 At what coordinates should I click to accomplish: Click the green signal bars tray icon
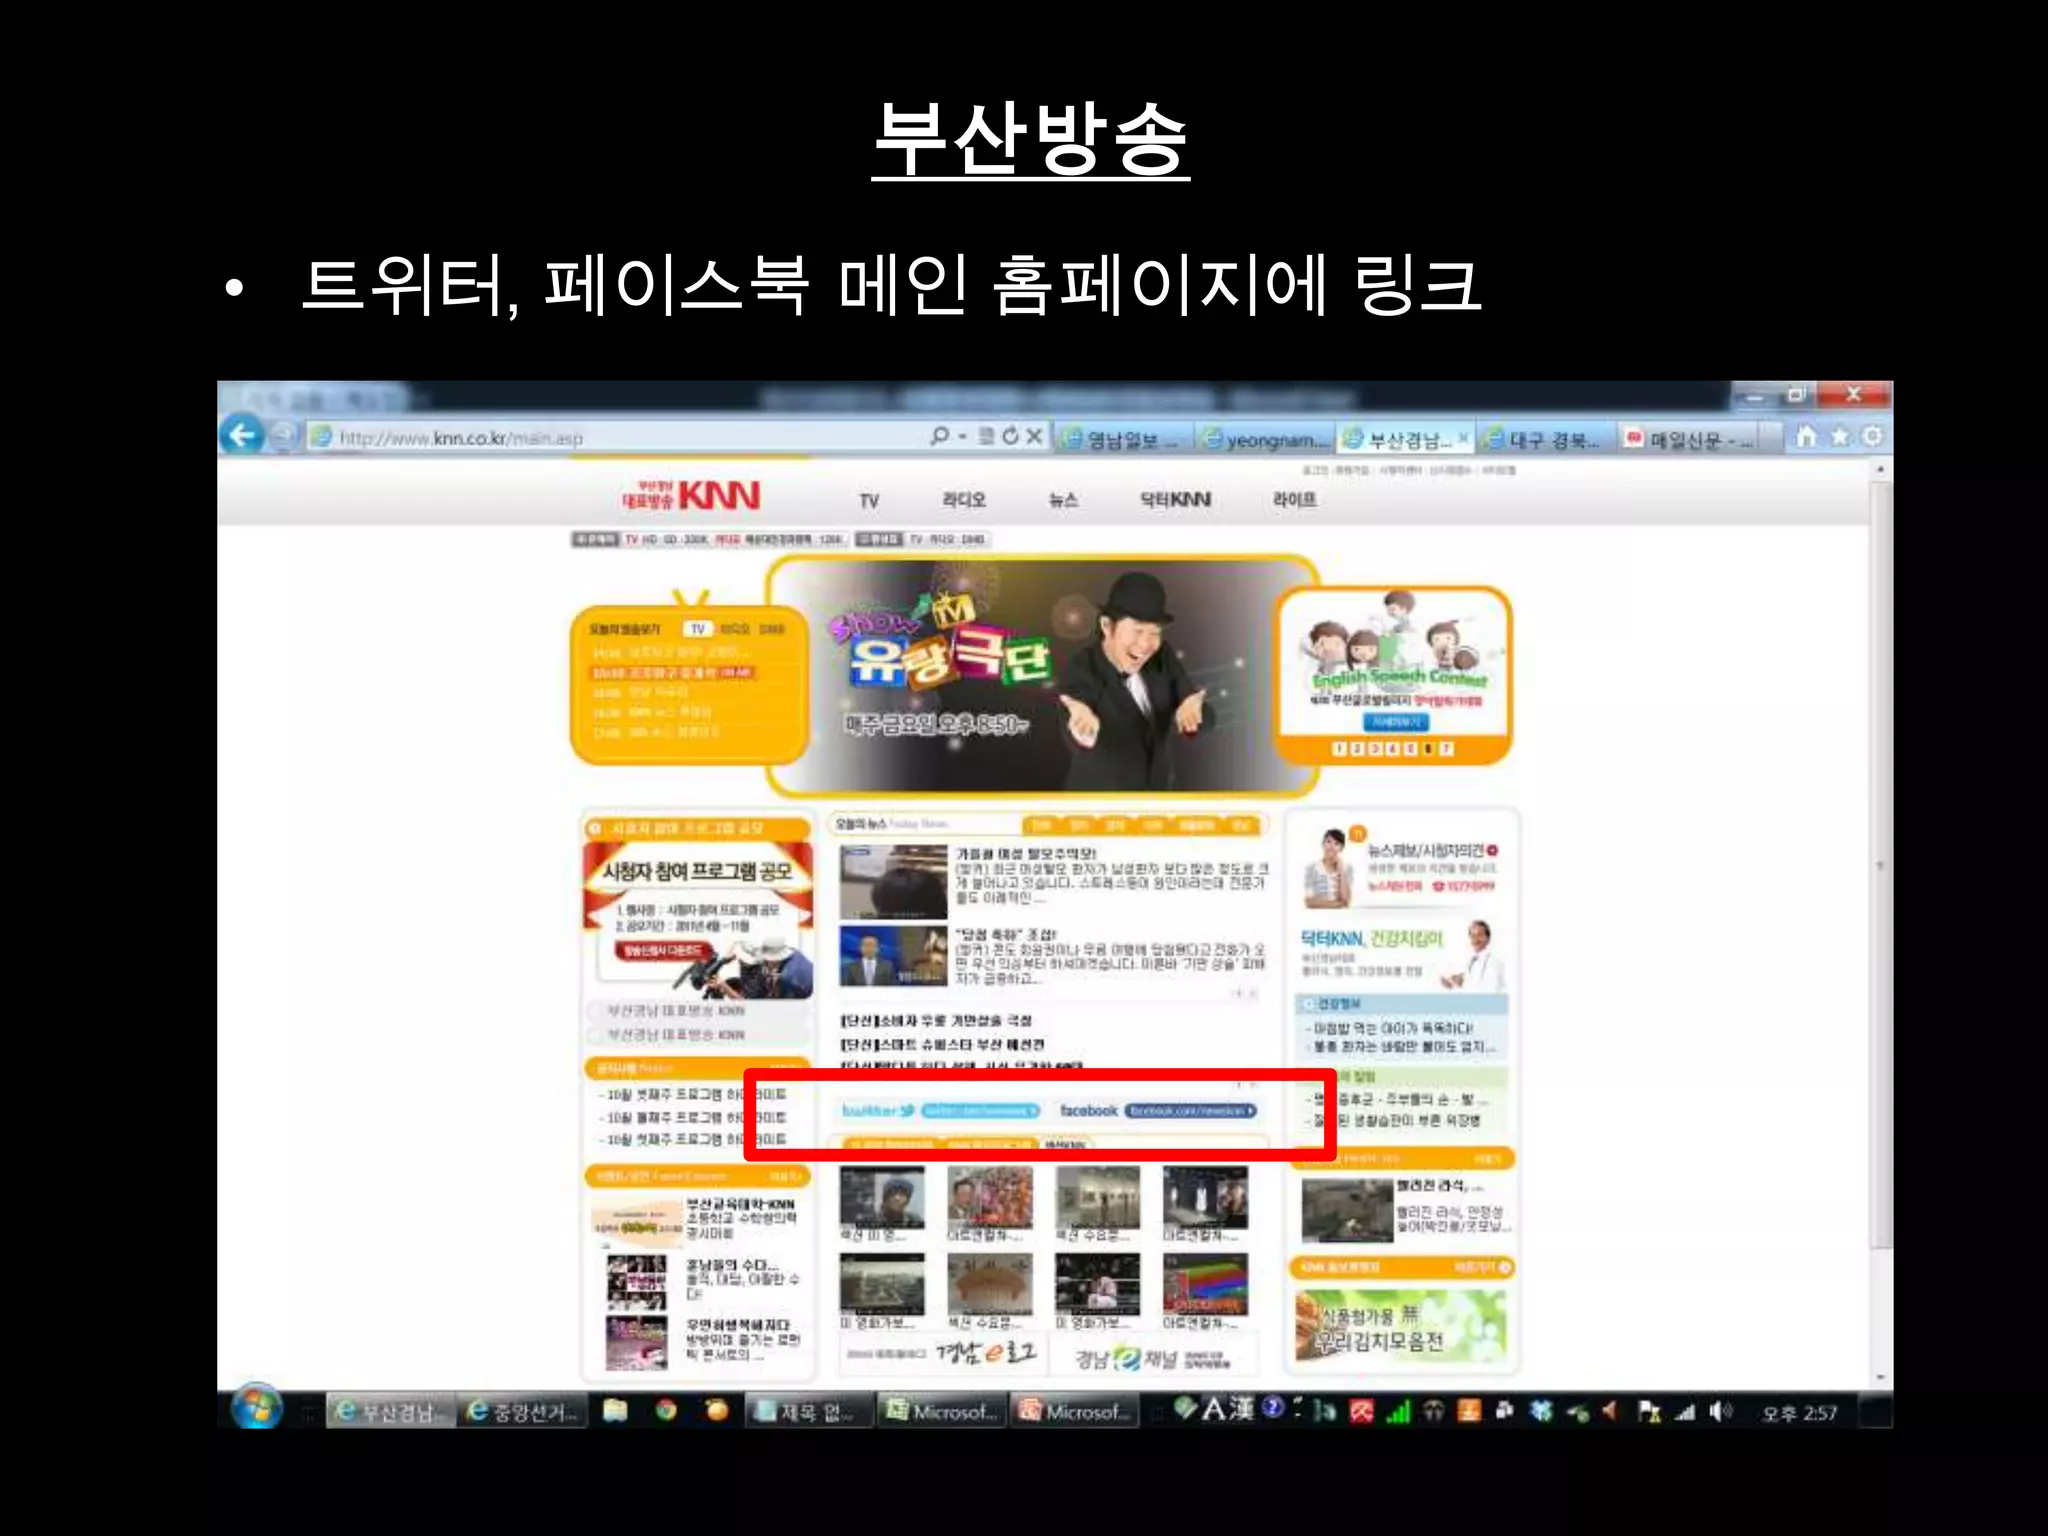(x=1399, y=1411)
